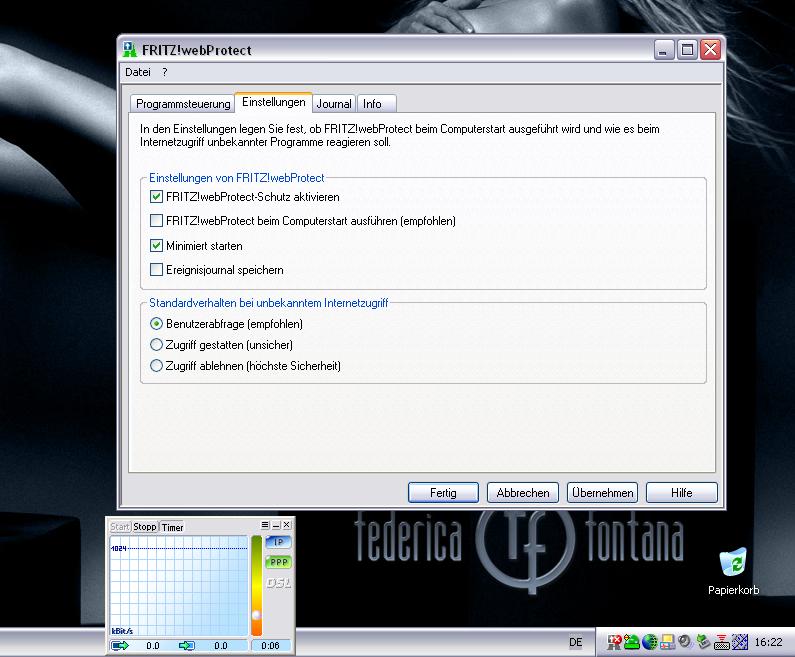Choose Zugriff ablehnen (höchste Sicherheit)
The width and height of the screenshot is (795, 657).
(x=156, y=366)
